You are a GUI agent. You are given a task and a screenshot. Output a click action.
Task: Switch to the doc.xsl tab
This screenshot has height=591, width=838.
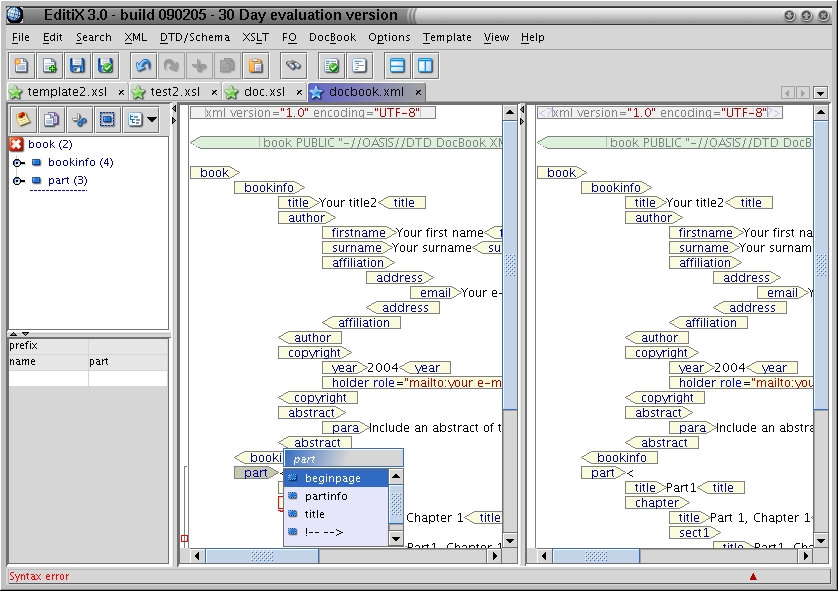pos(265,92)
